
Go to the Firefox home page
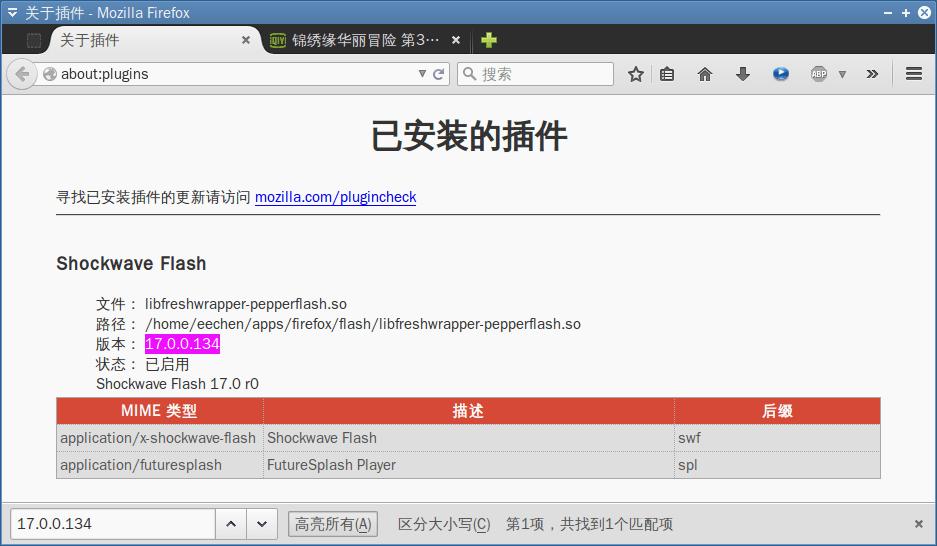(x=705, y=74)
